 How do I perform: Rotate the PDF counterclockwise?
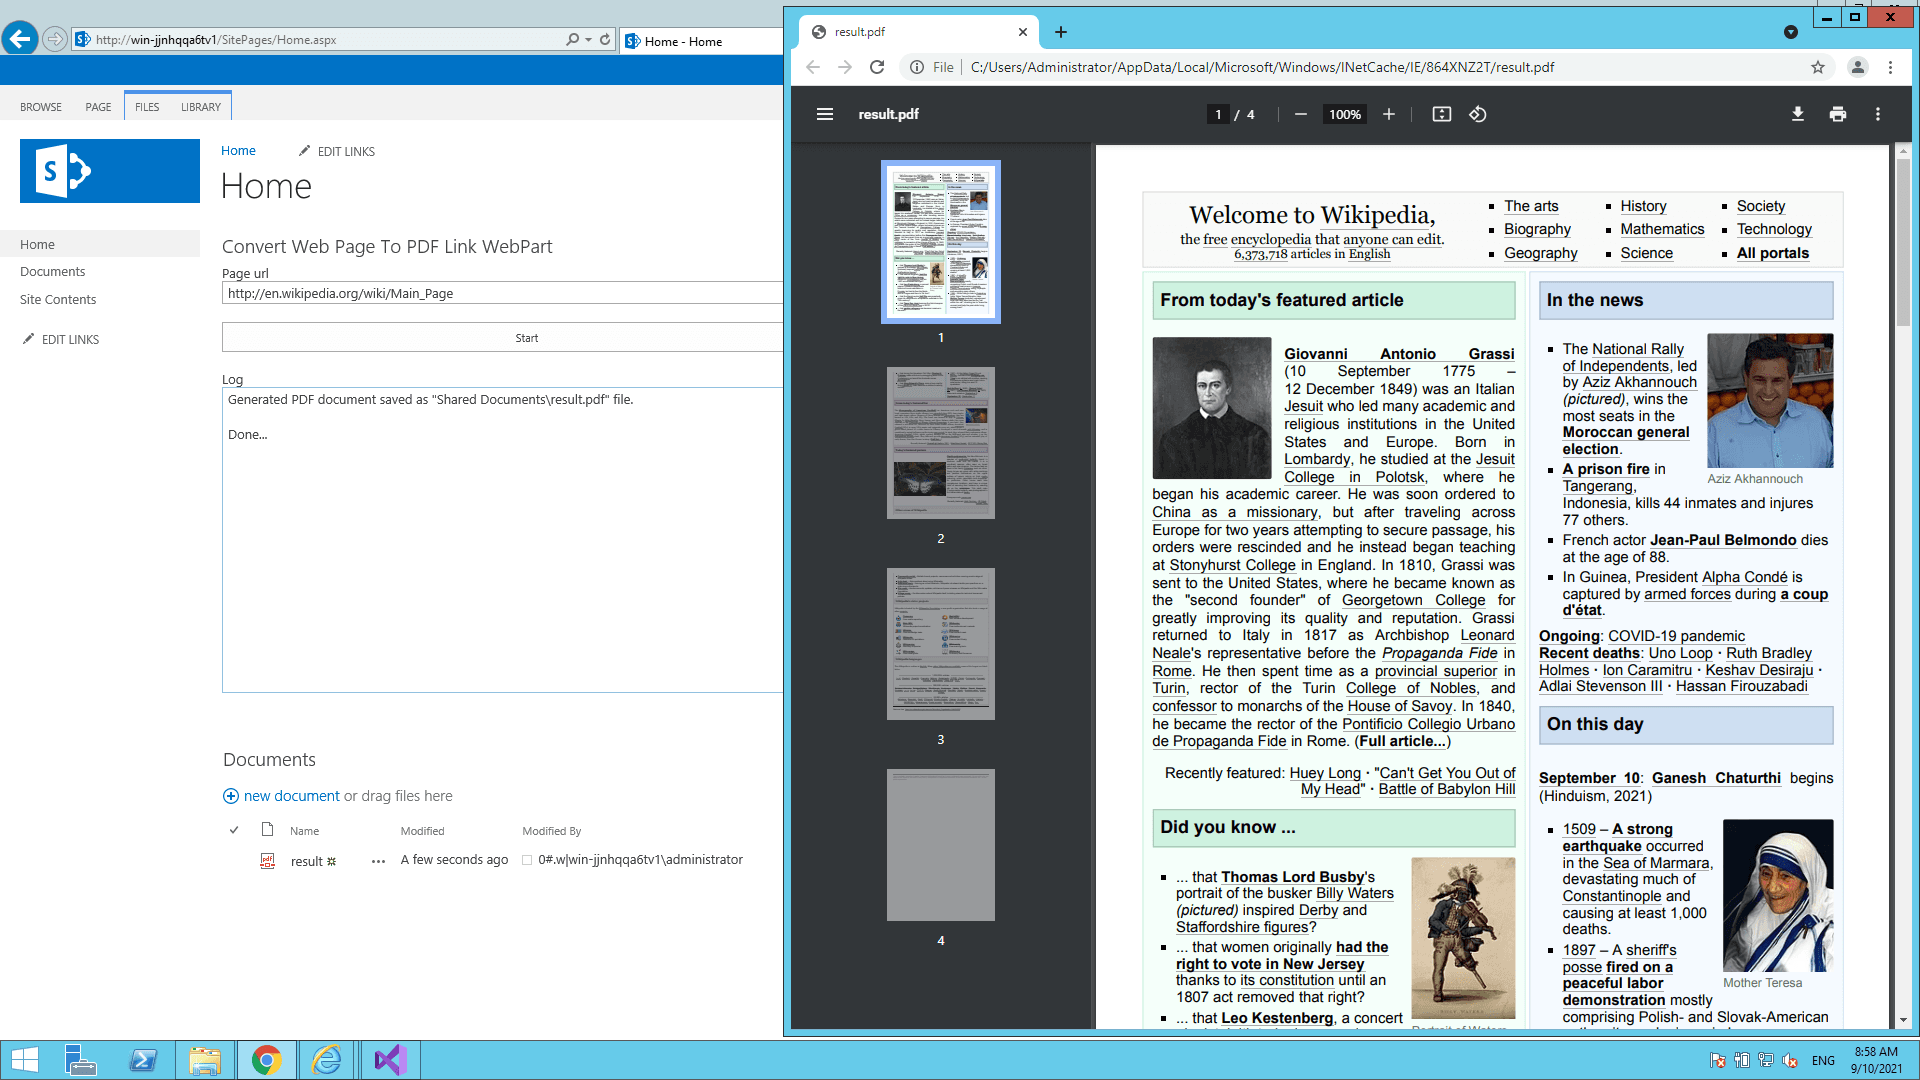[x=1478, y=114]
